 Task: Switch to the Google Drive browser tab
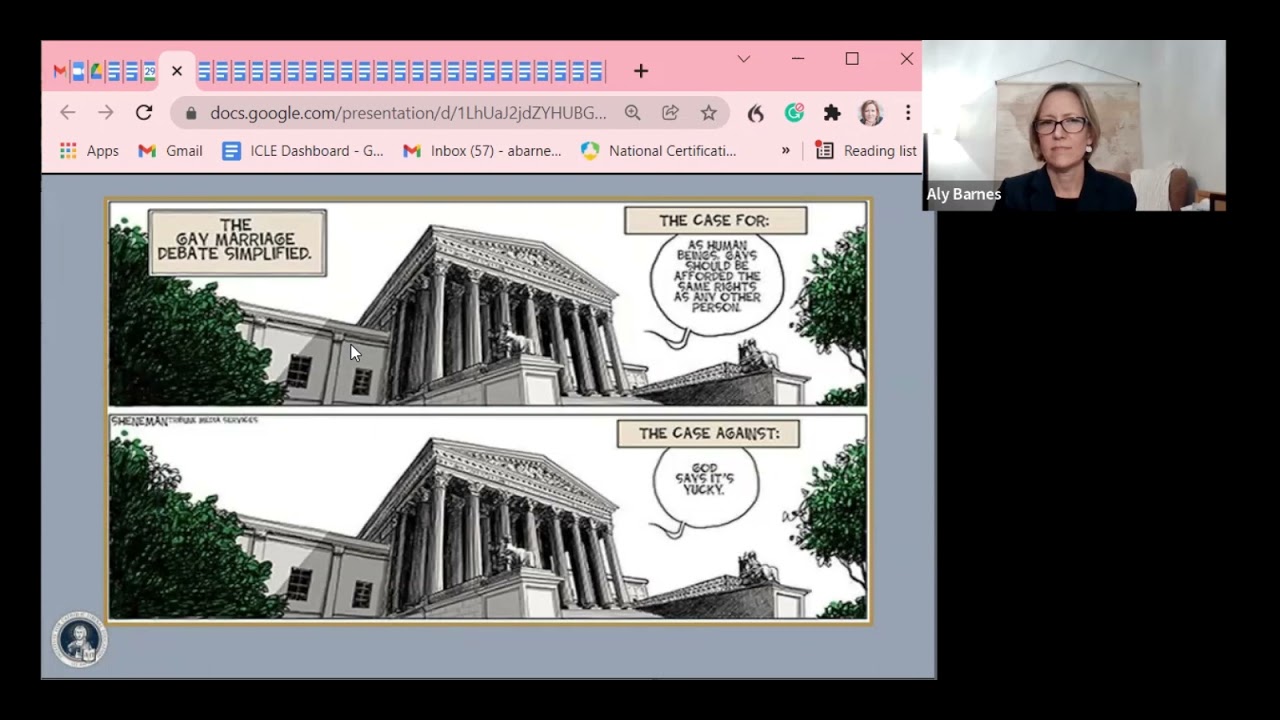96,71
